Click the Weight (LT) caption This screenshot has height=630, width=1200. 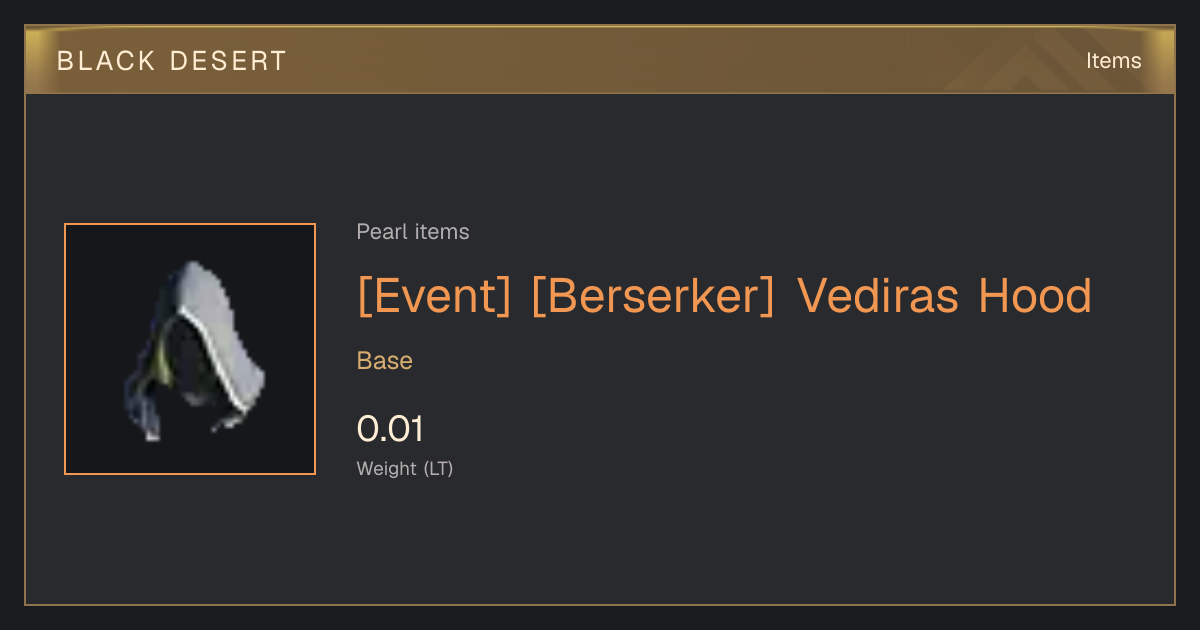[405, 468]
